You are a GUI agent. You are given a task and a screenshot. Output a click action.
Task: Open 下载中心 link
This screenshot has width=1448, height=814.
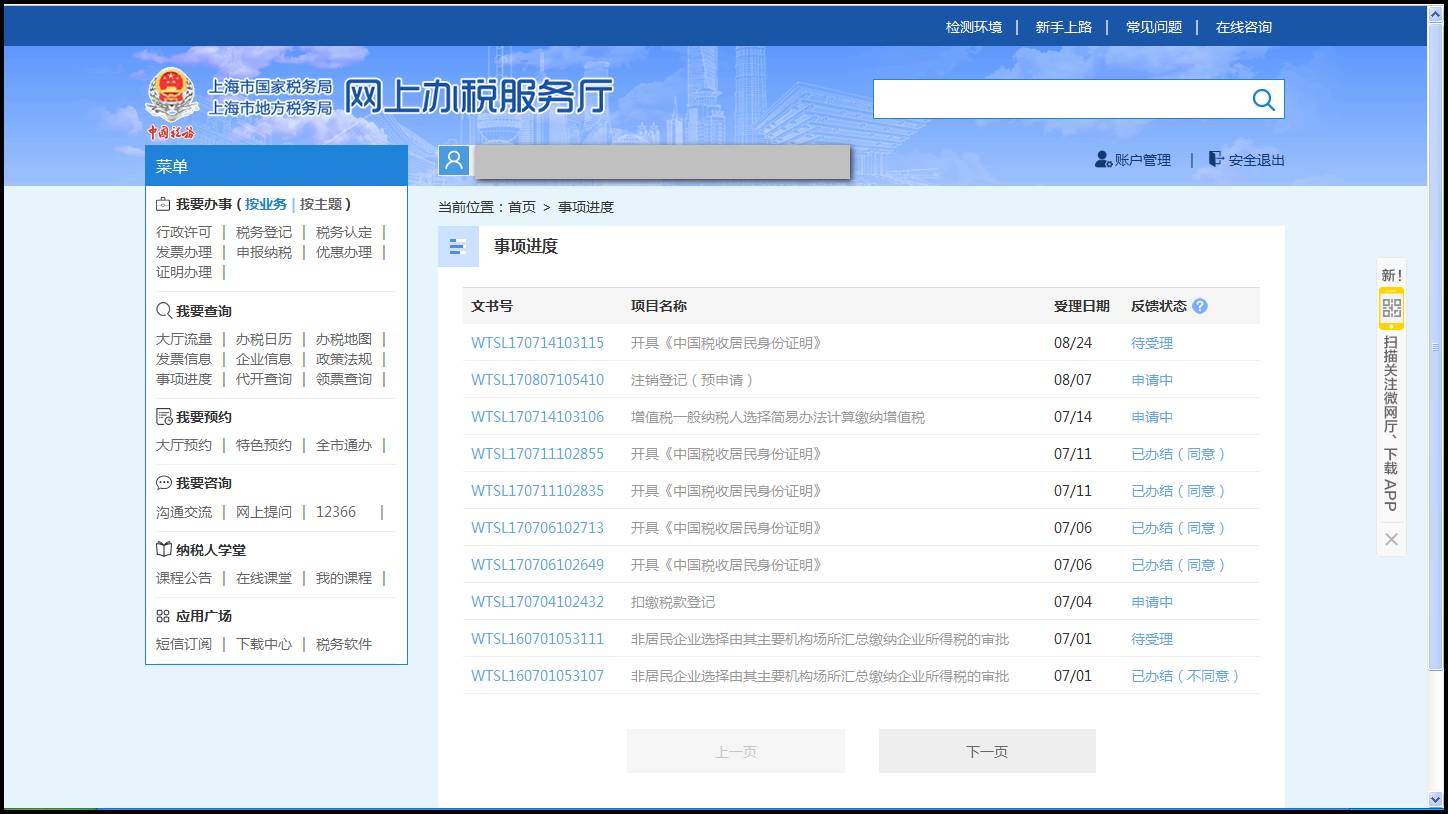264,644
